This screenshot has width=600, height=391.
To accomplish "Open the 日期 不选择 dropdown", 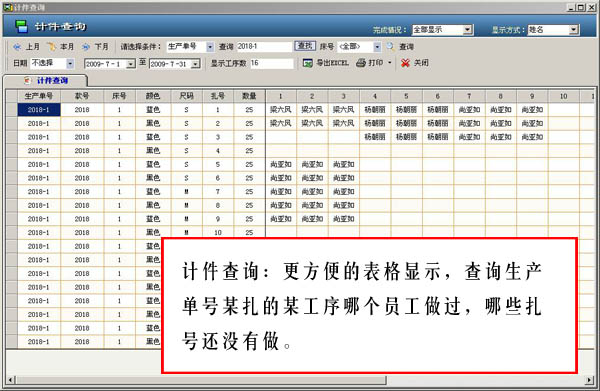I will click(x=70, y=63).
